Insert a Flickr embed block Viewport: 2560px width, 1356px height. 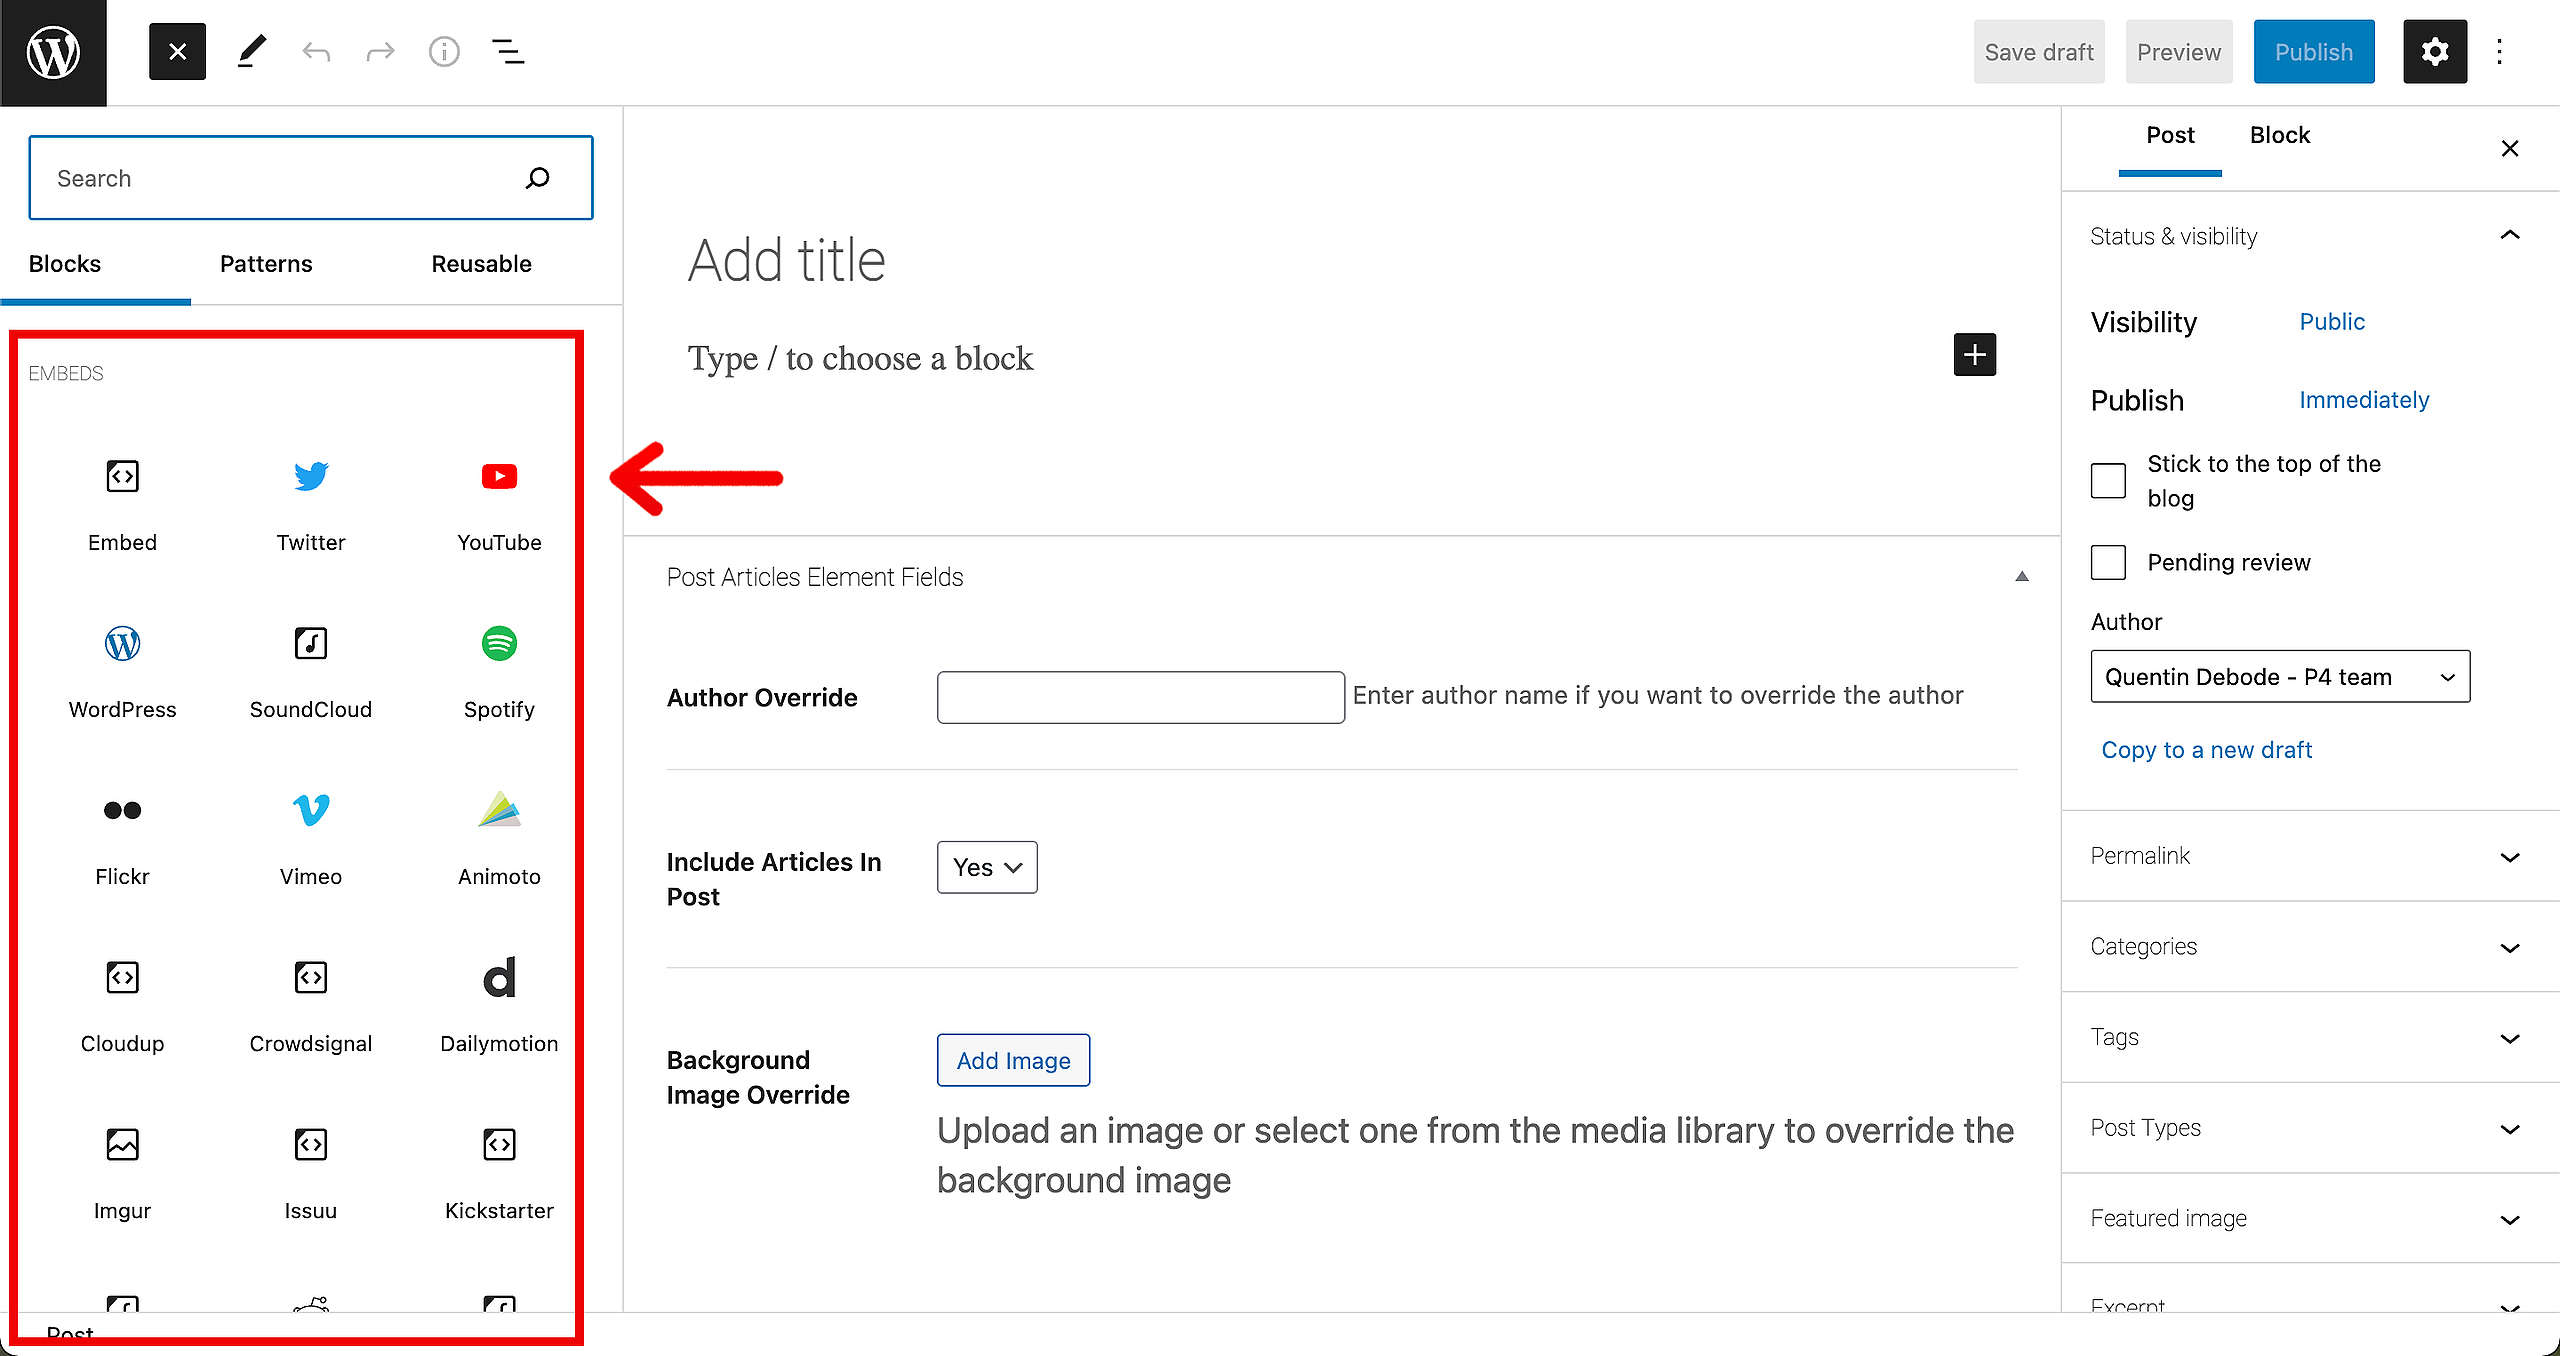tap(122, 840)
